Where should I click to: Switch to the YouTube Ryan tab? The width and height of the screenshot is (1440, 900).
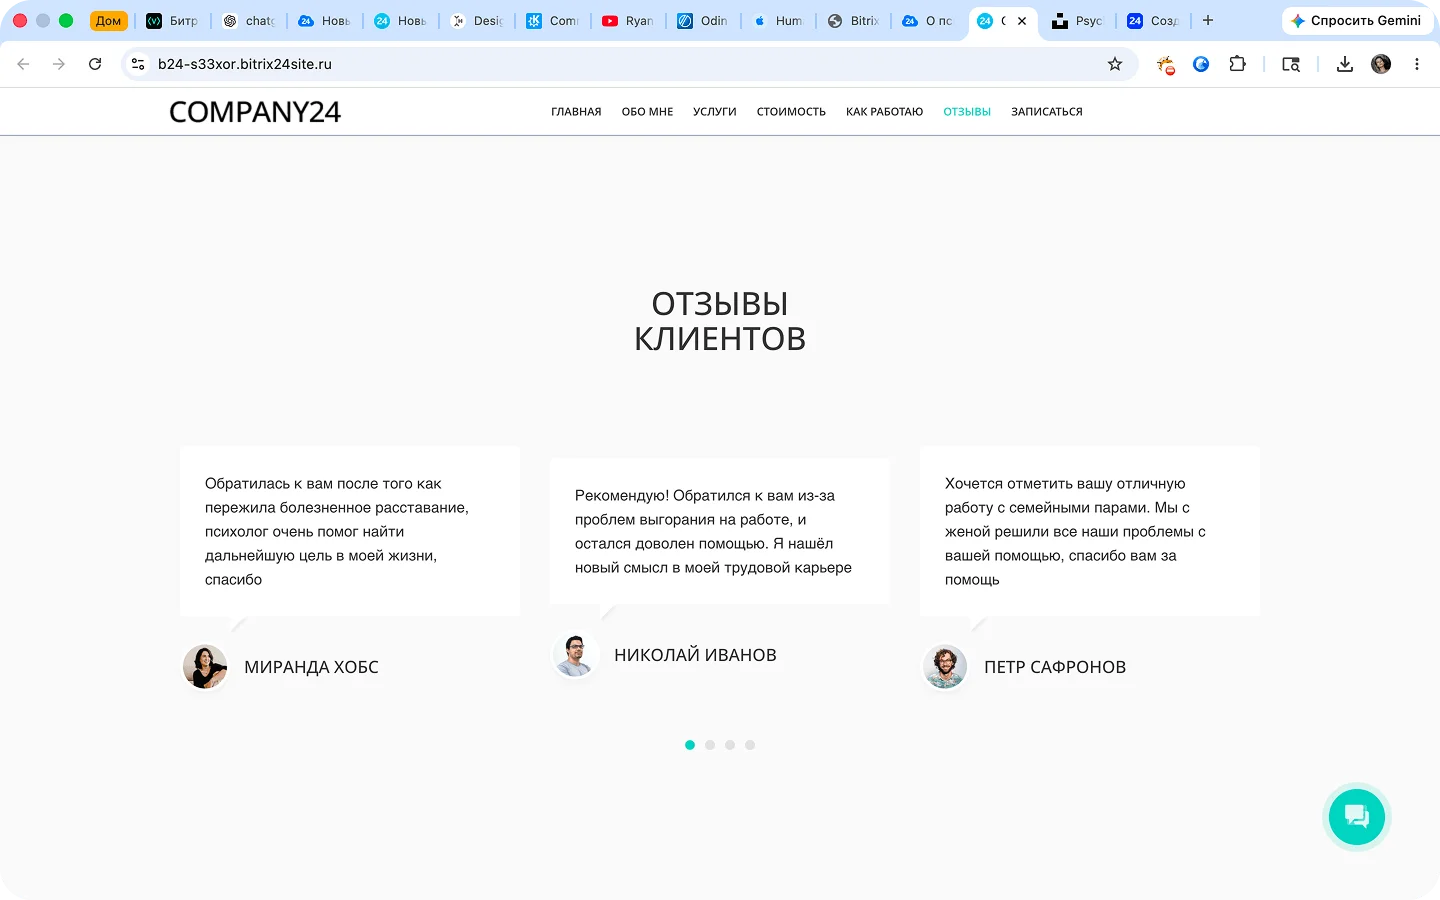coord(628,20)
